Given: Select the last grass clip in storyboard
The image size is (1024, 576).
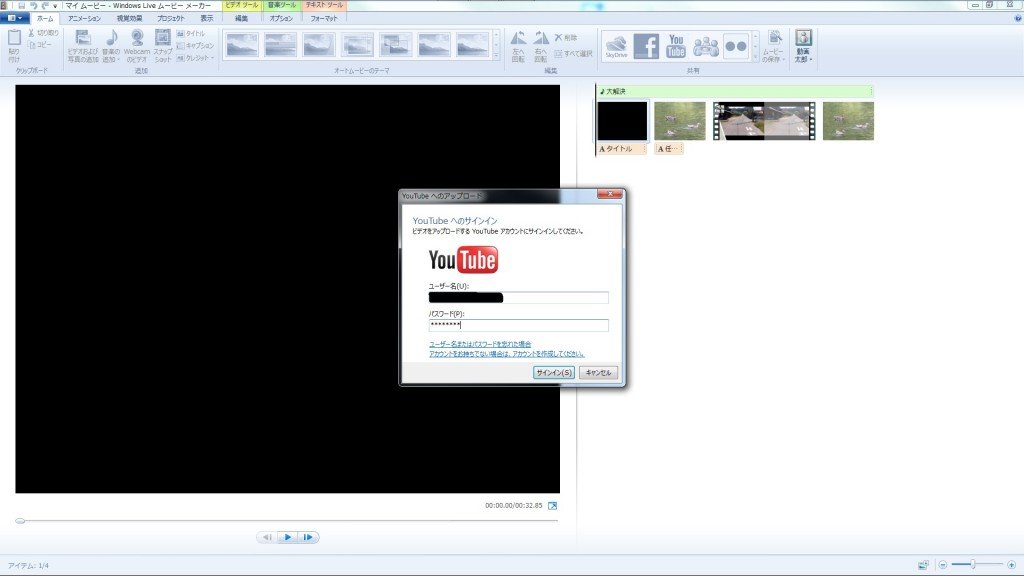Looking at the screenshot, I should (848, 121).
